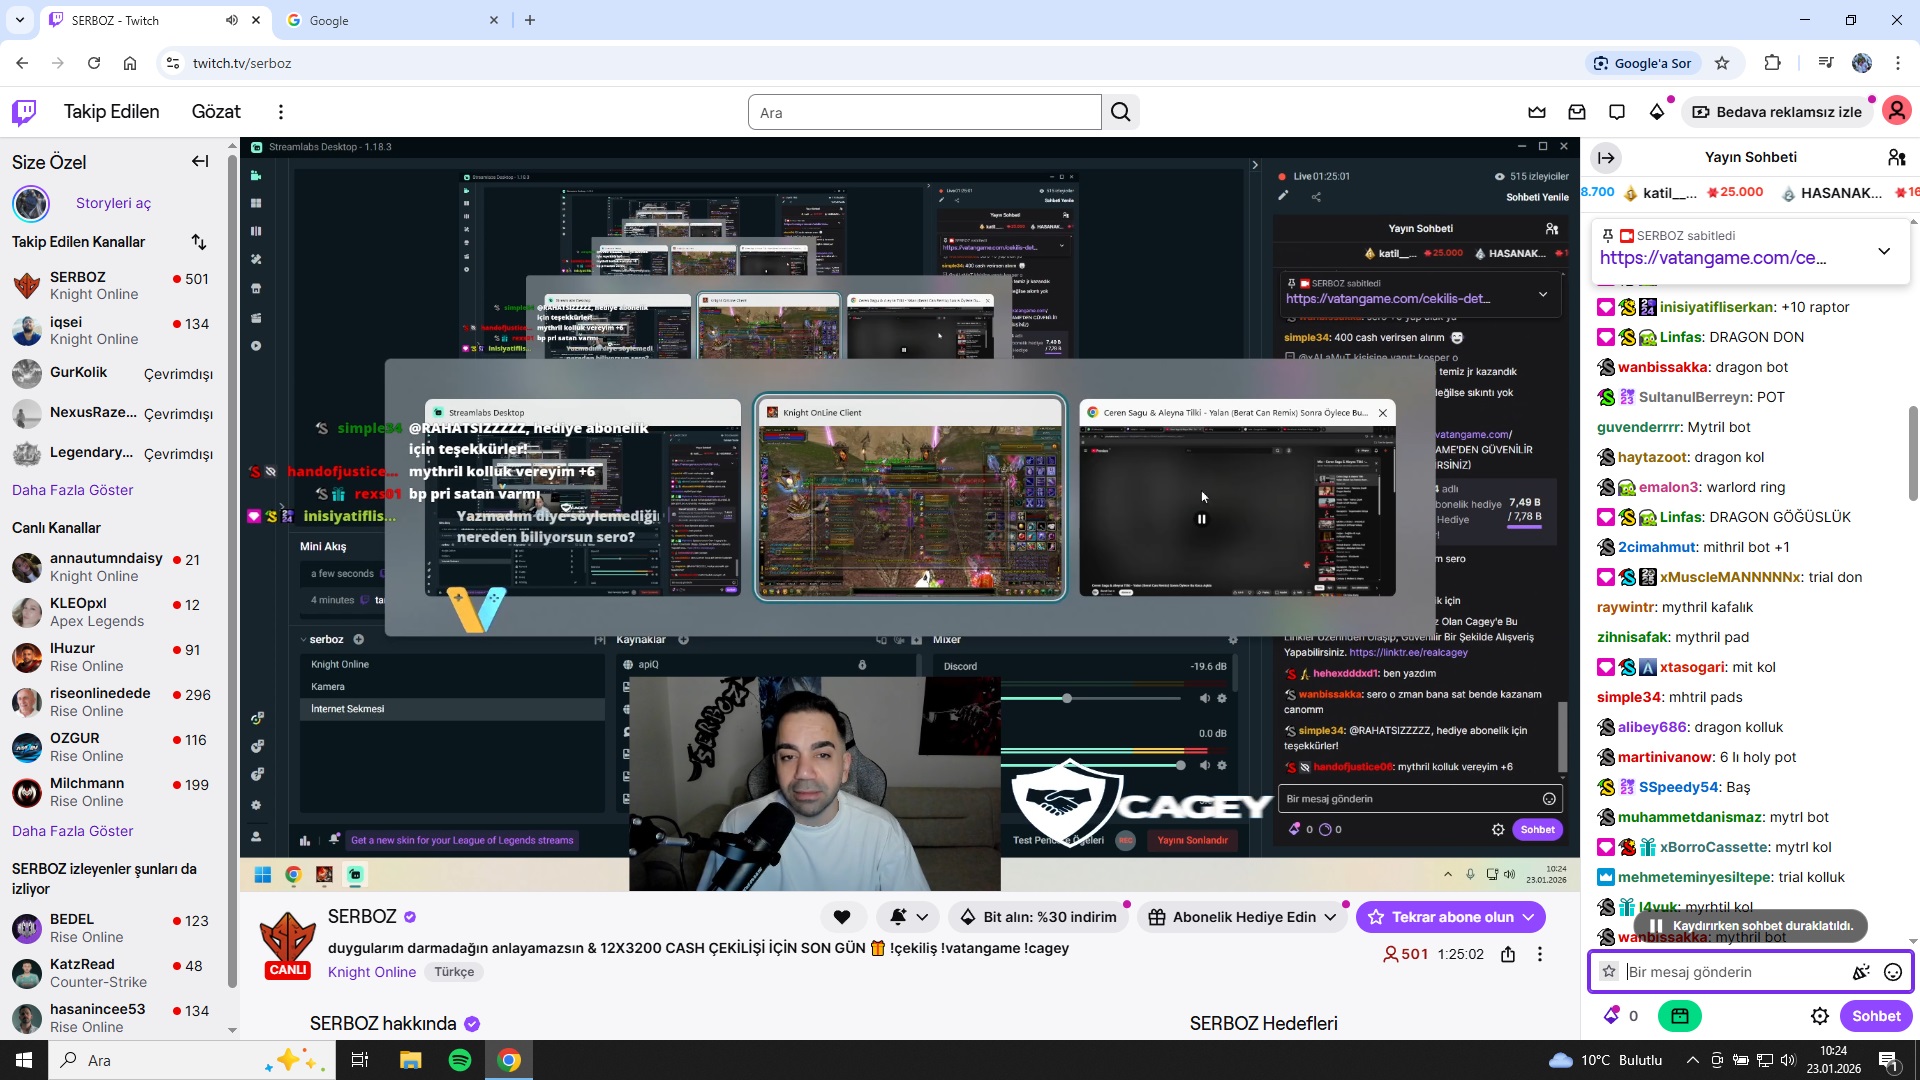This screenshot has width=1920, height=1080.
Task: Open notification bell dropdown
Action: (x=909, y=917)
